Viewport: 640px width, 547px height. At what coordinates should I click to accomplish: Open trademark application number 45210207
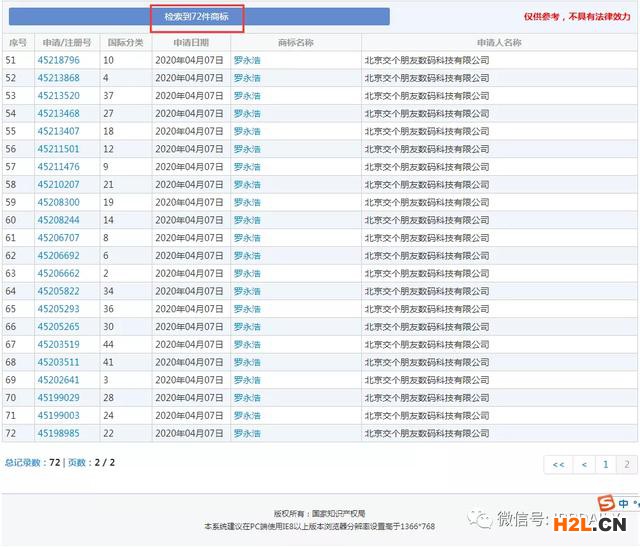[58, 185]
